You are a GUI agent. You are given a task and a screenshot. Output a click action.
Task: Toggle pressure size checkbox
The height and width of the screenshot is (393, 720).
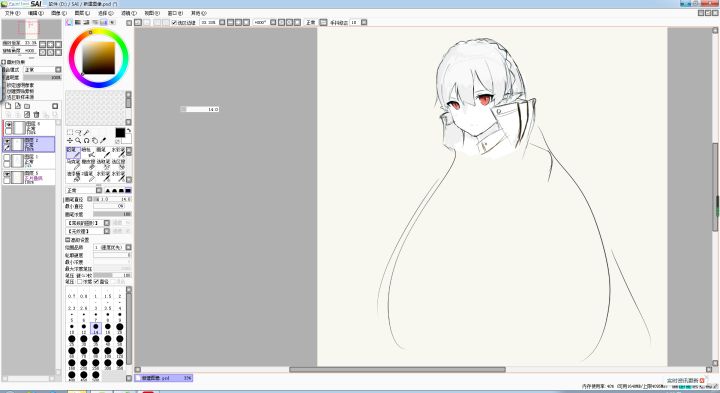click(x=96, y=281)
